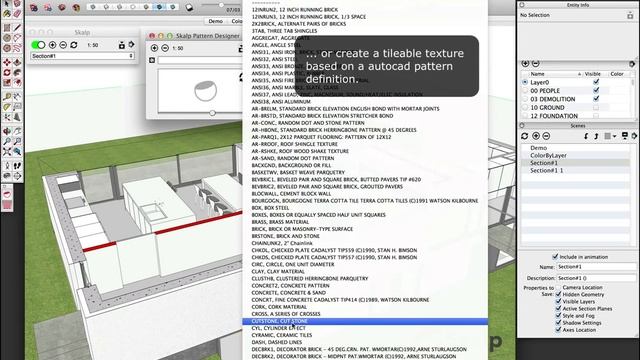
Task: Click the minus icon in Pattern Designer
Action: tap(165, 48)
